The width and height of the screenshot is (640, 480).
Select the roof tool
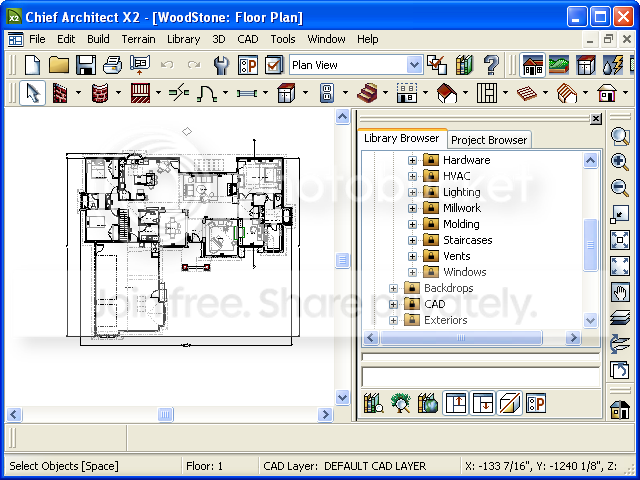447,93
